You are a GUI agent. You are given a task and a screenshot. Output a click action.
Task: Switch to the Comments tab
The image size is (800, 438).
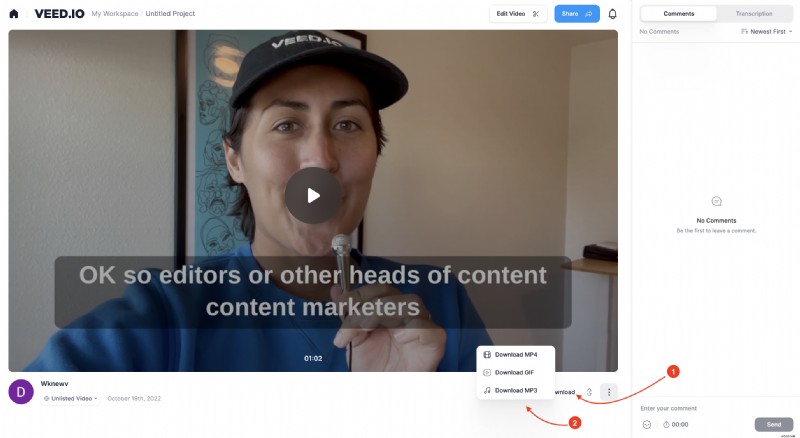[x=679, y=14]
